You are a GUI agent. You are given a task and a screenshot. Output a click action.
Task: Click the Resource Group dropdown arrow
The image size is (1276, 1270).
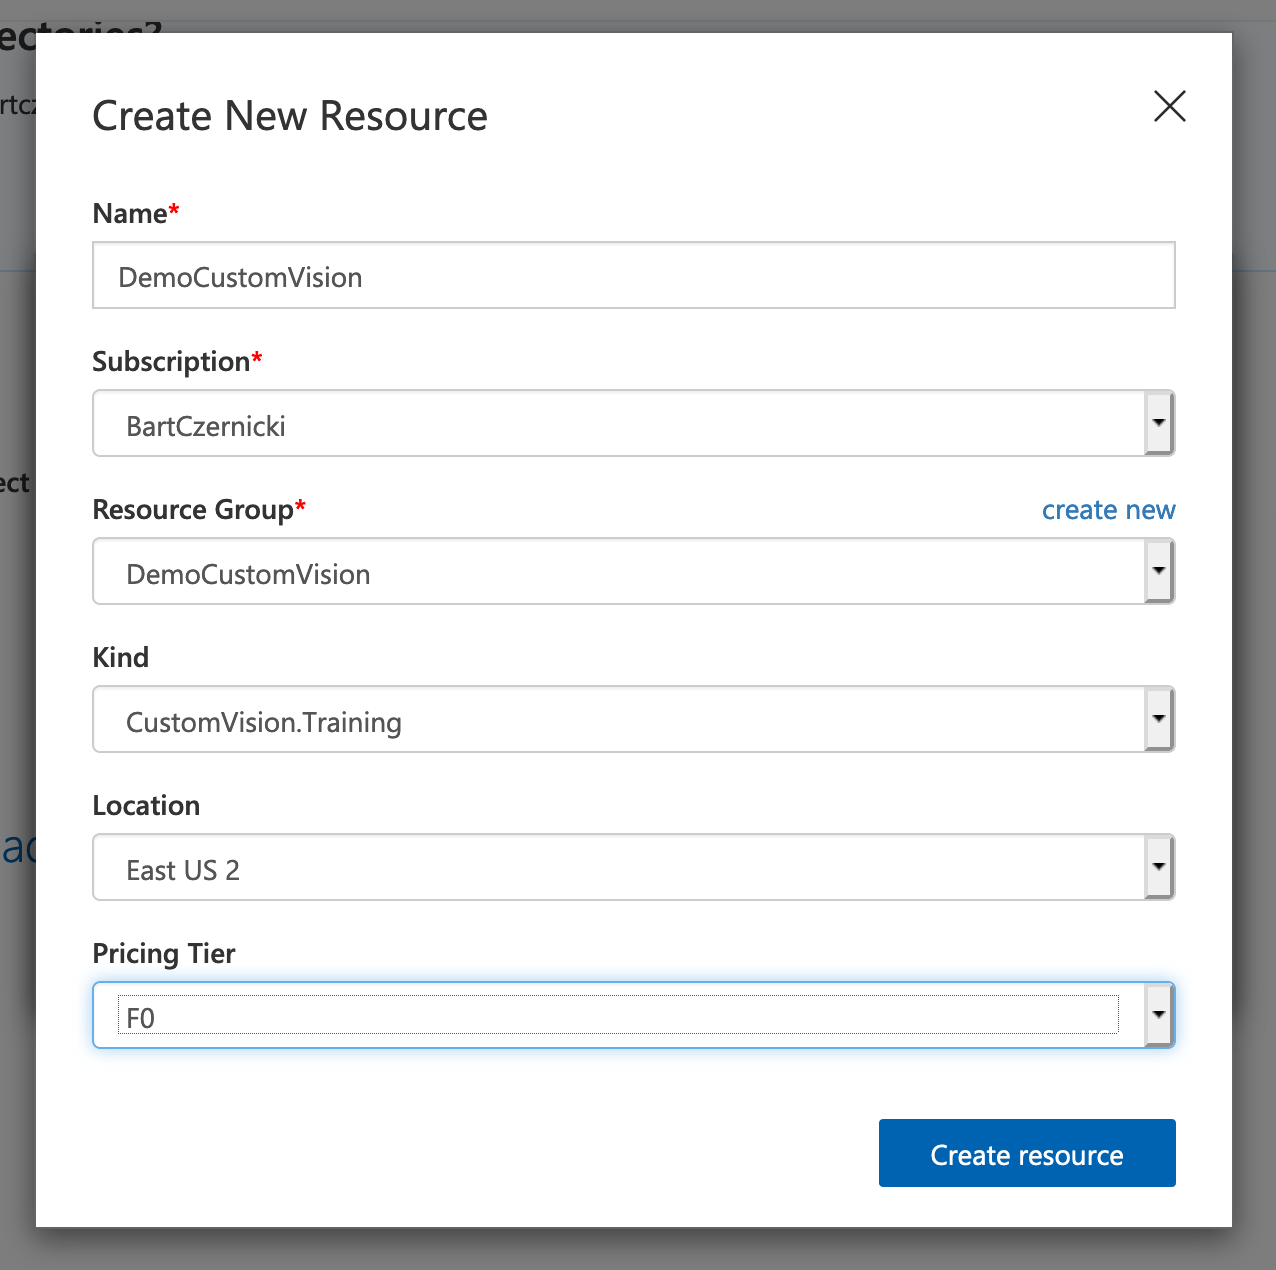(x=1158, y=571)
